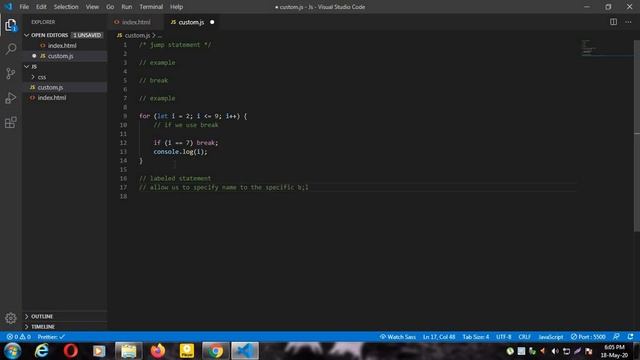Click the editor minimap
The width and height of the screenshot is (640, 360).
point(606,48)
